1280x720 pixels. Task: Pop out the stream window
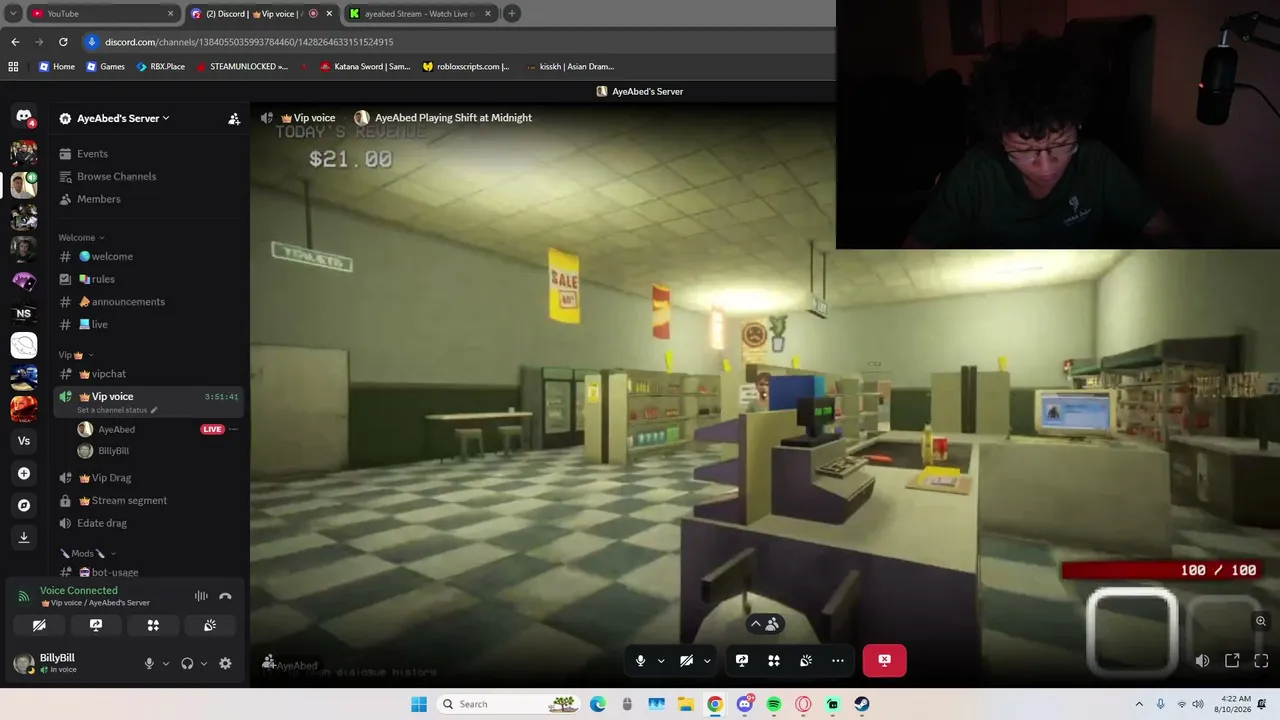click(x=1232, y=660)
